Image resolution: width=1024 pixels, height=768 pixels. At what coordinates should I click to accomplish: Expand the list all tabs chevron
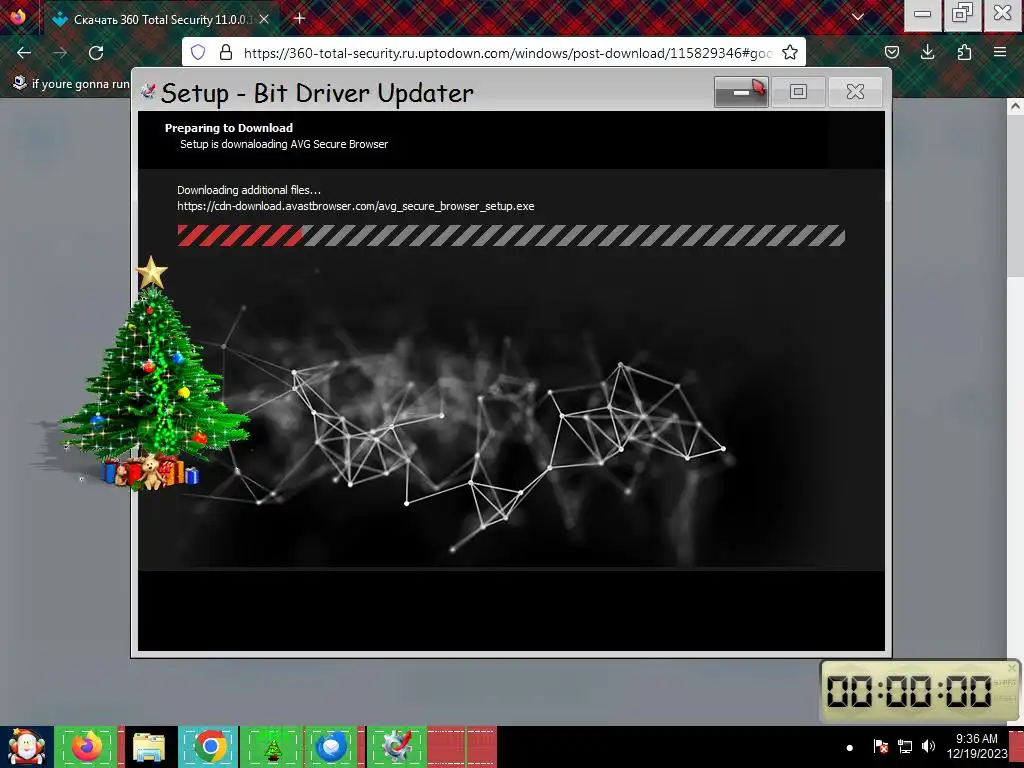click(858, 17)
